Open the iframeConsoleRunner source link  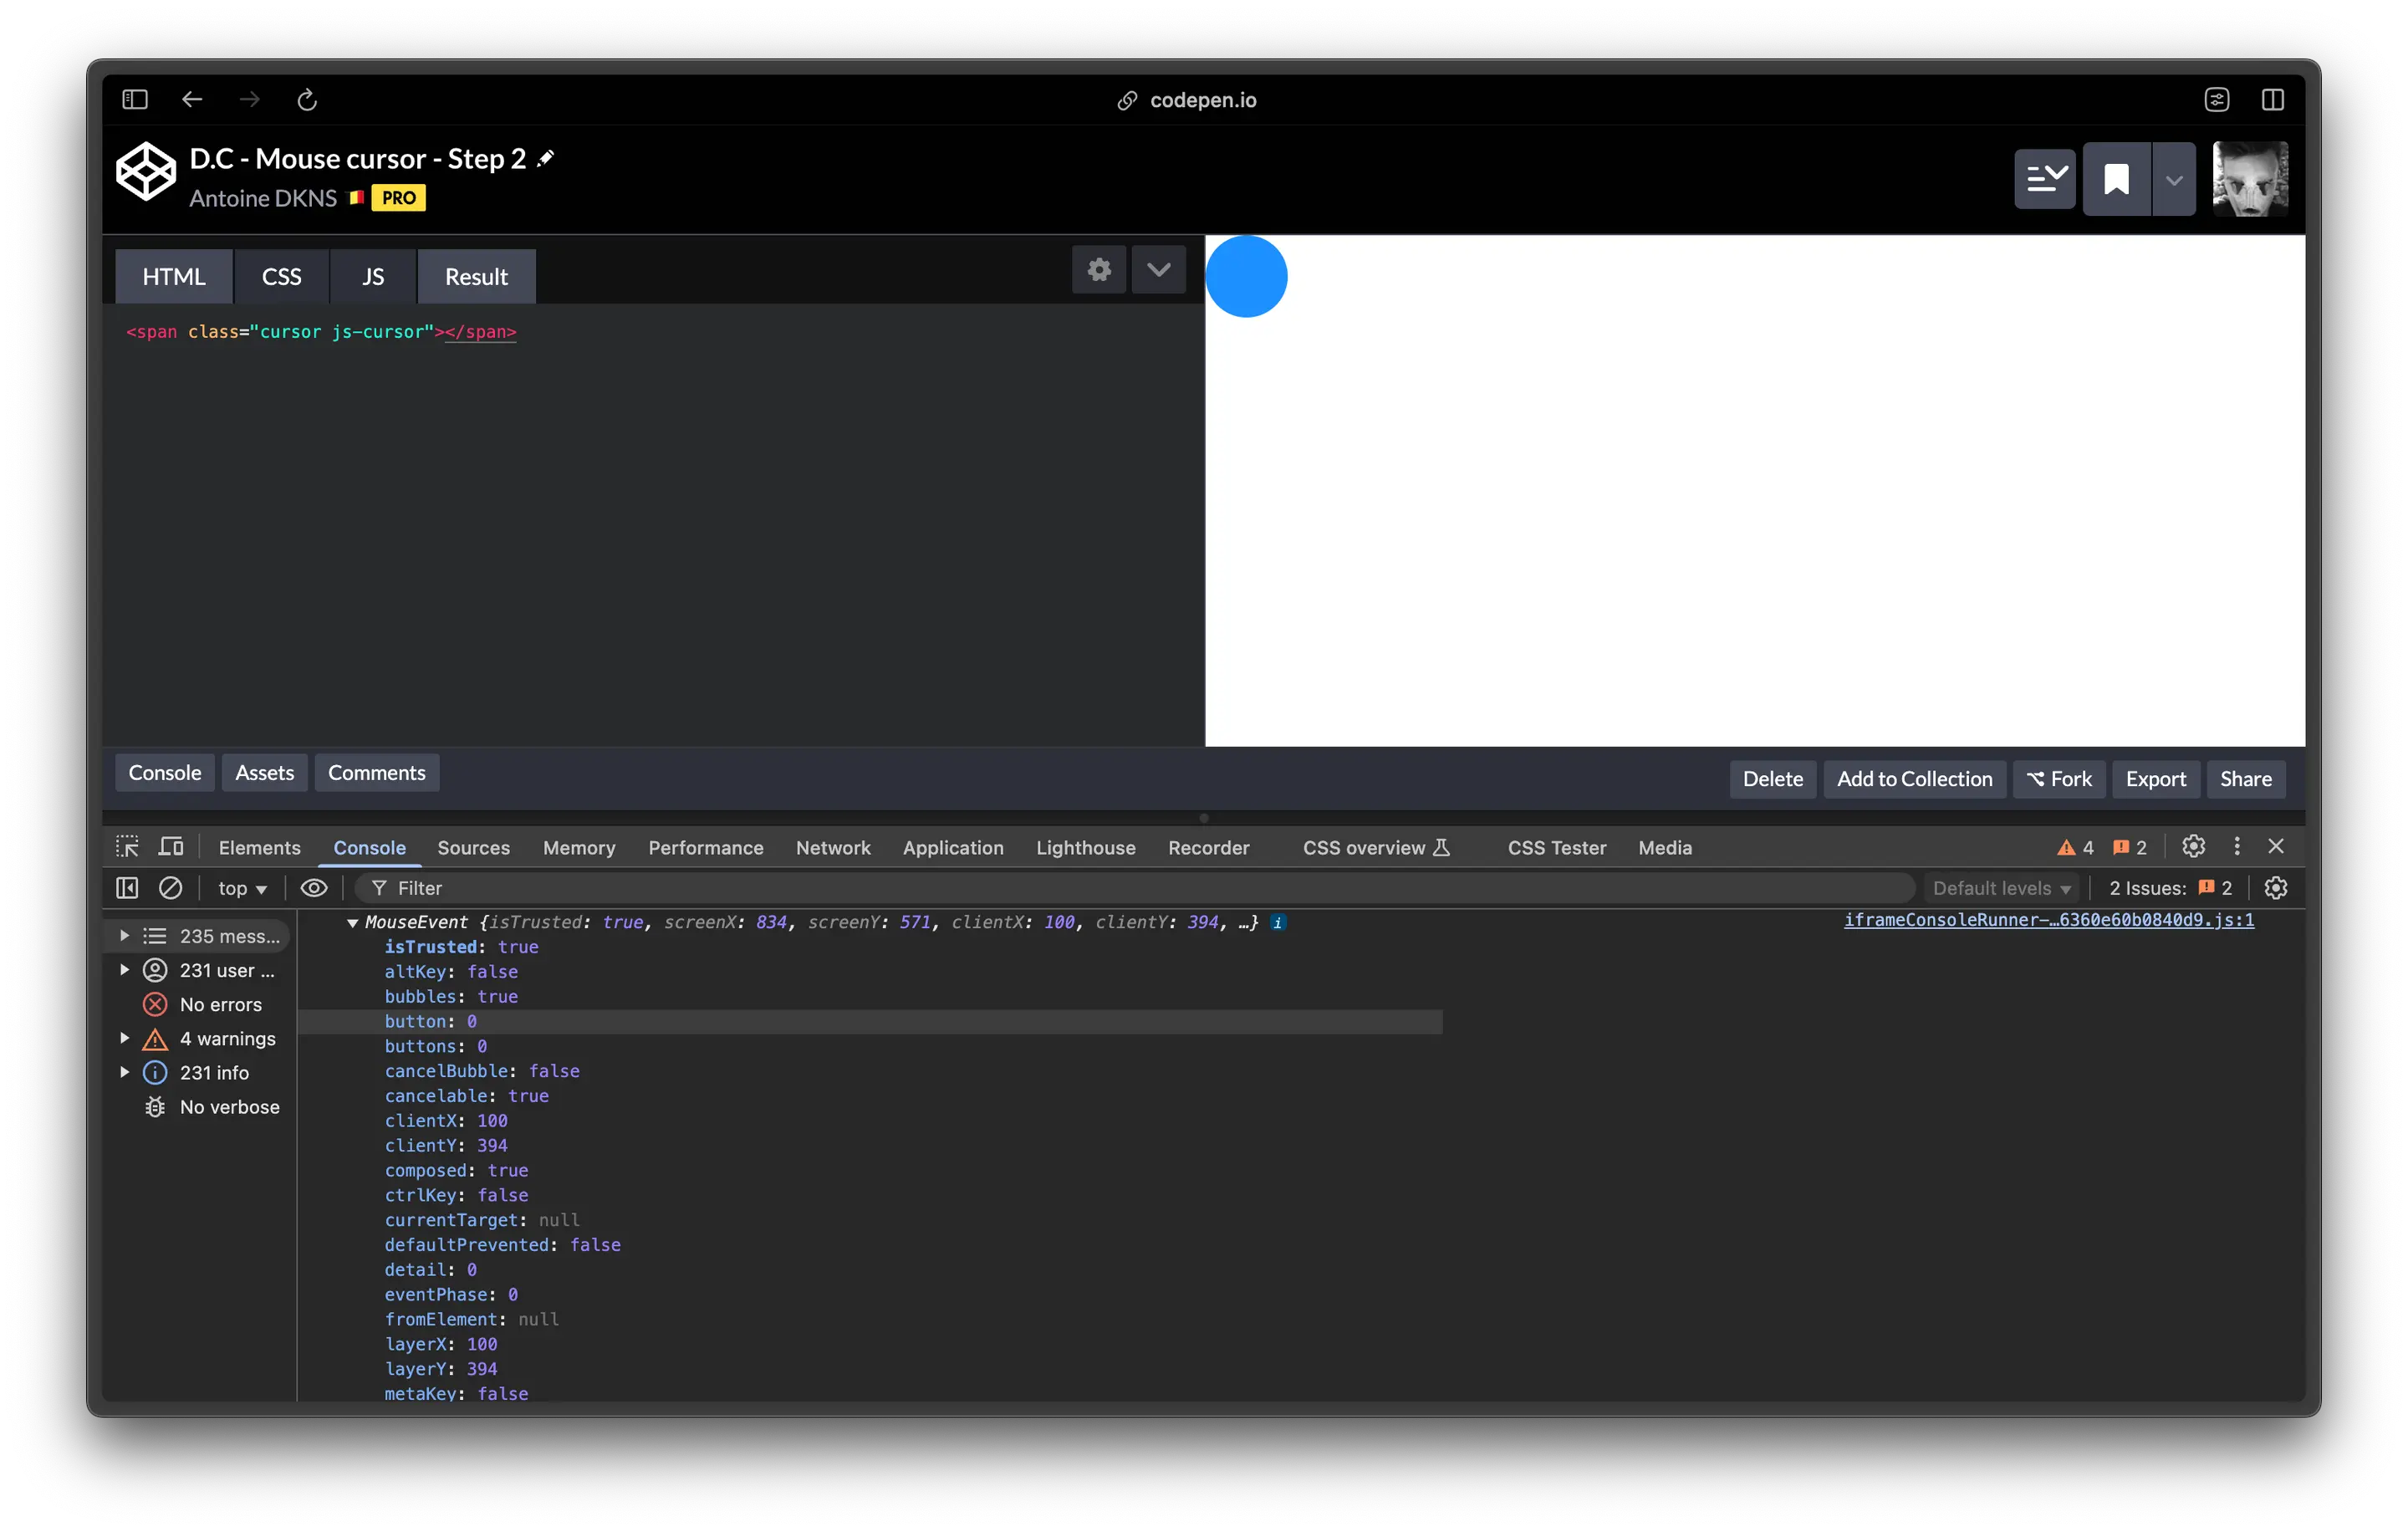tap(2048, 920)
